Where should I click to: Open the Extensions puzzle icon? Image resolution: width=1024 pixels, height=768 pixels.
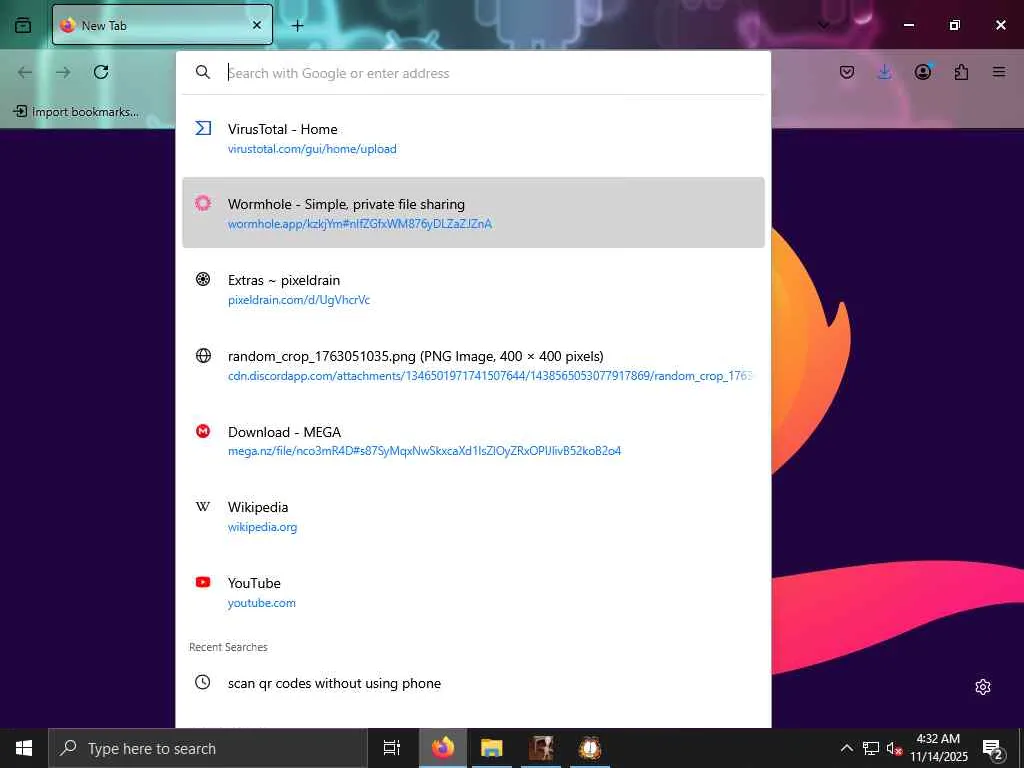pyautogui.click(x=961, y=72)
